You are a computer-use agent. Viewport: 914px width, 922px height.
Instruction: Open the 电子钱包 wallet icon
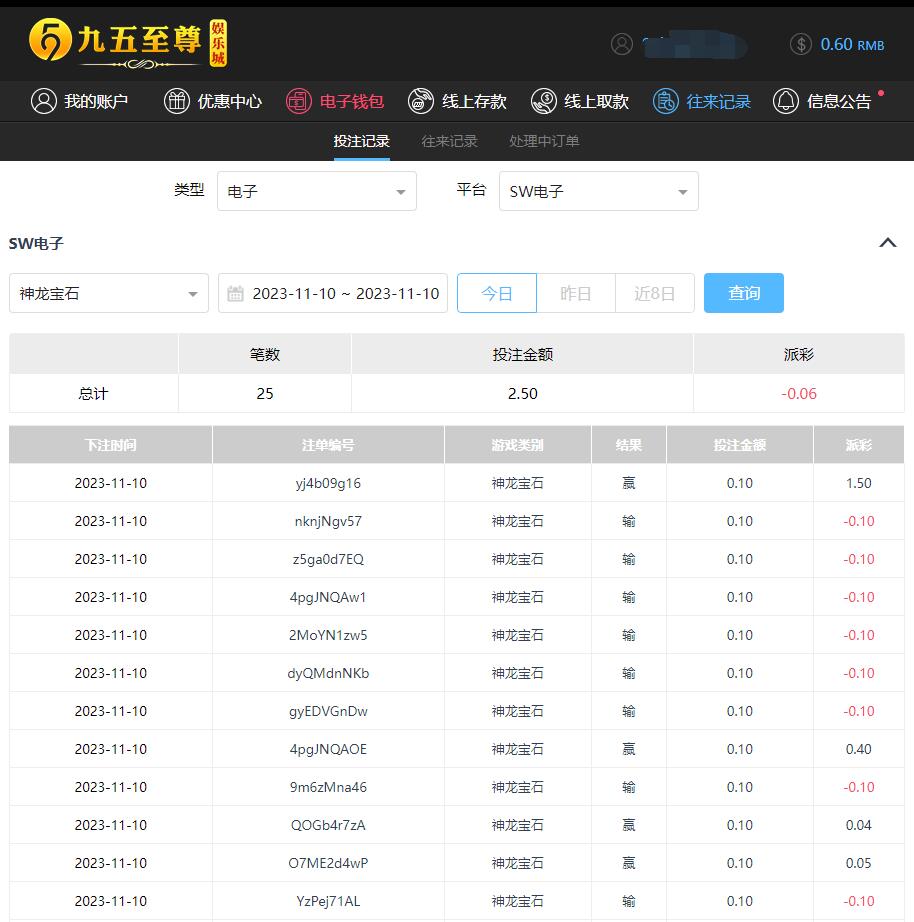299,101
